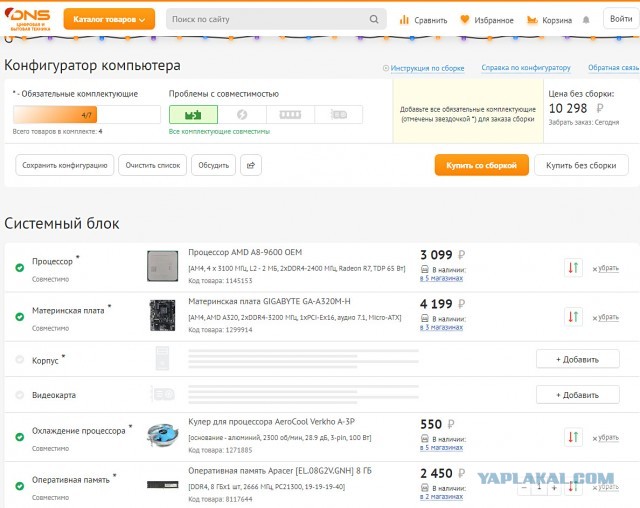
Task: Click availability store icon for motherboard
Action: point(424,318)
